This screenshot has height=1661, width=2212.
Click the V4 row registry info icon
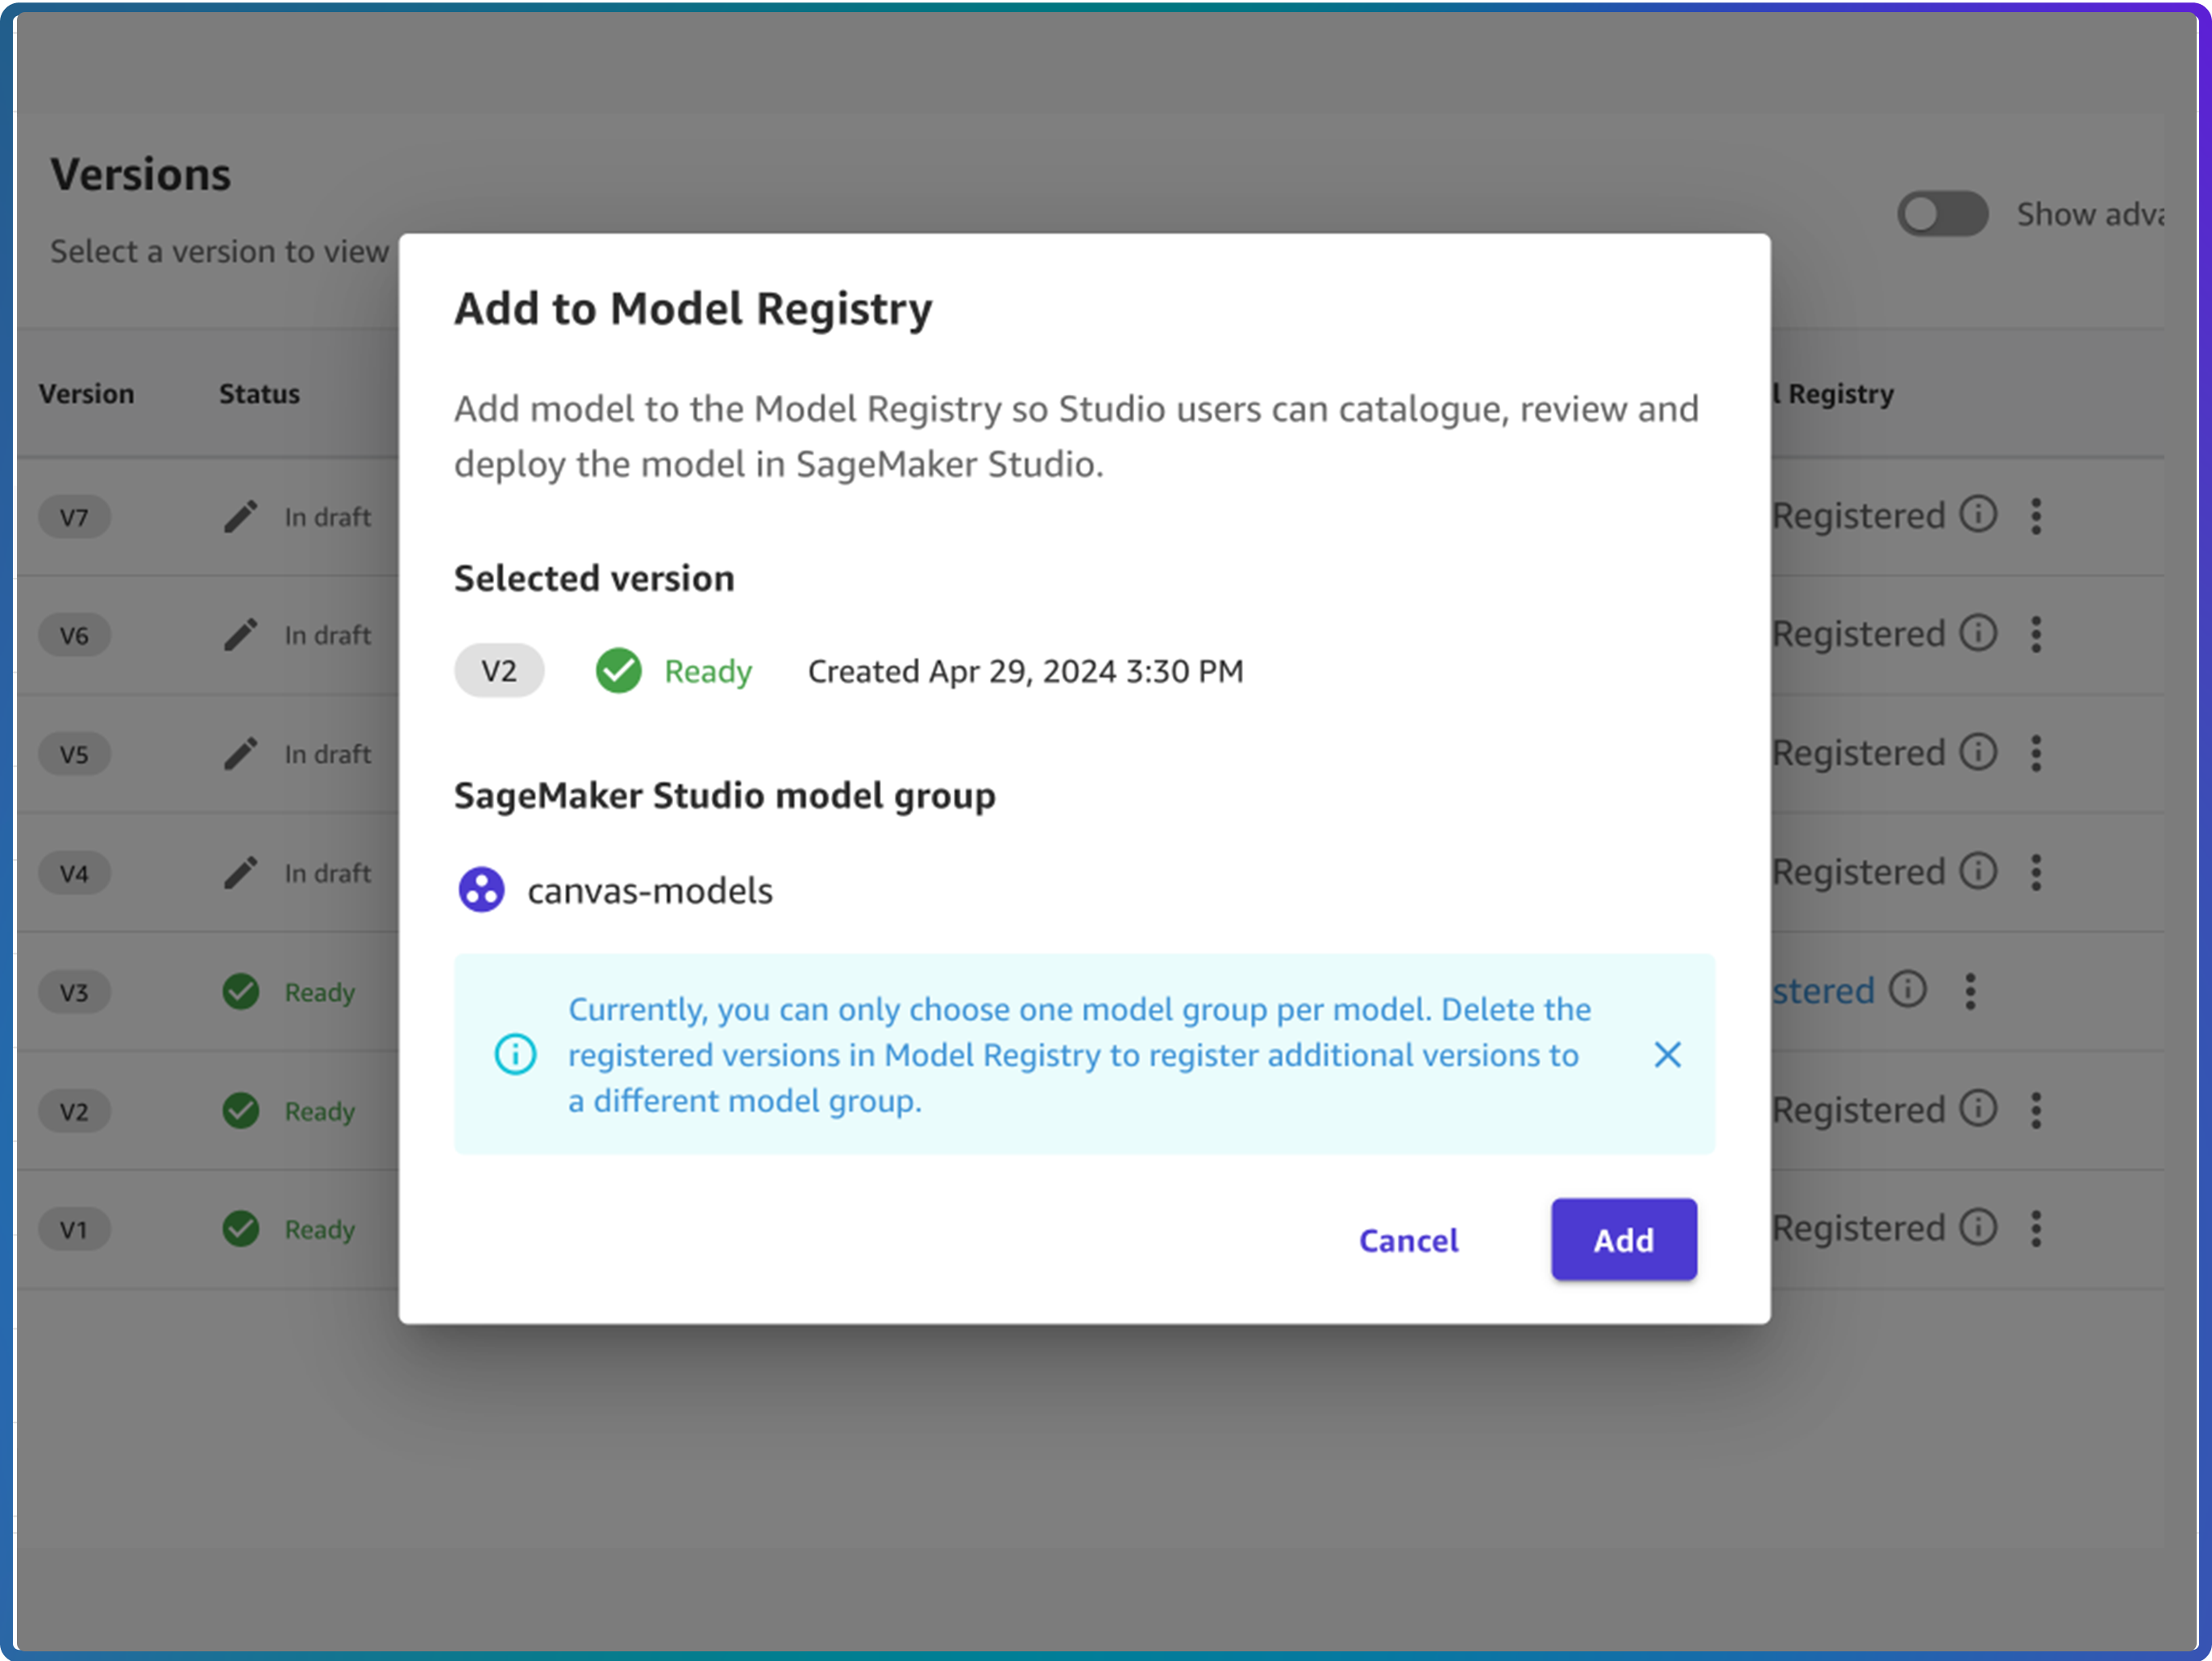pos(1978,870)
